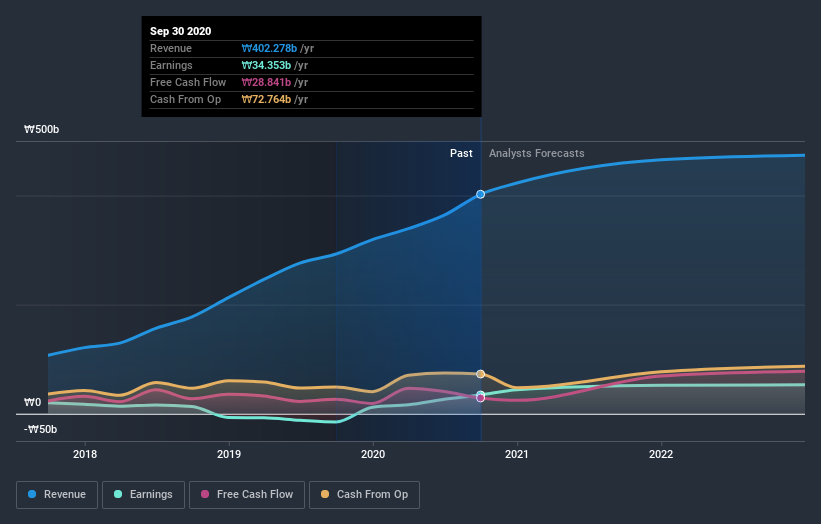Click the ₩402.278b revenue value
The height and width of the screenshot is (524, 821).
pos(269,48)
